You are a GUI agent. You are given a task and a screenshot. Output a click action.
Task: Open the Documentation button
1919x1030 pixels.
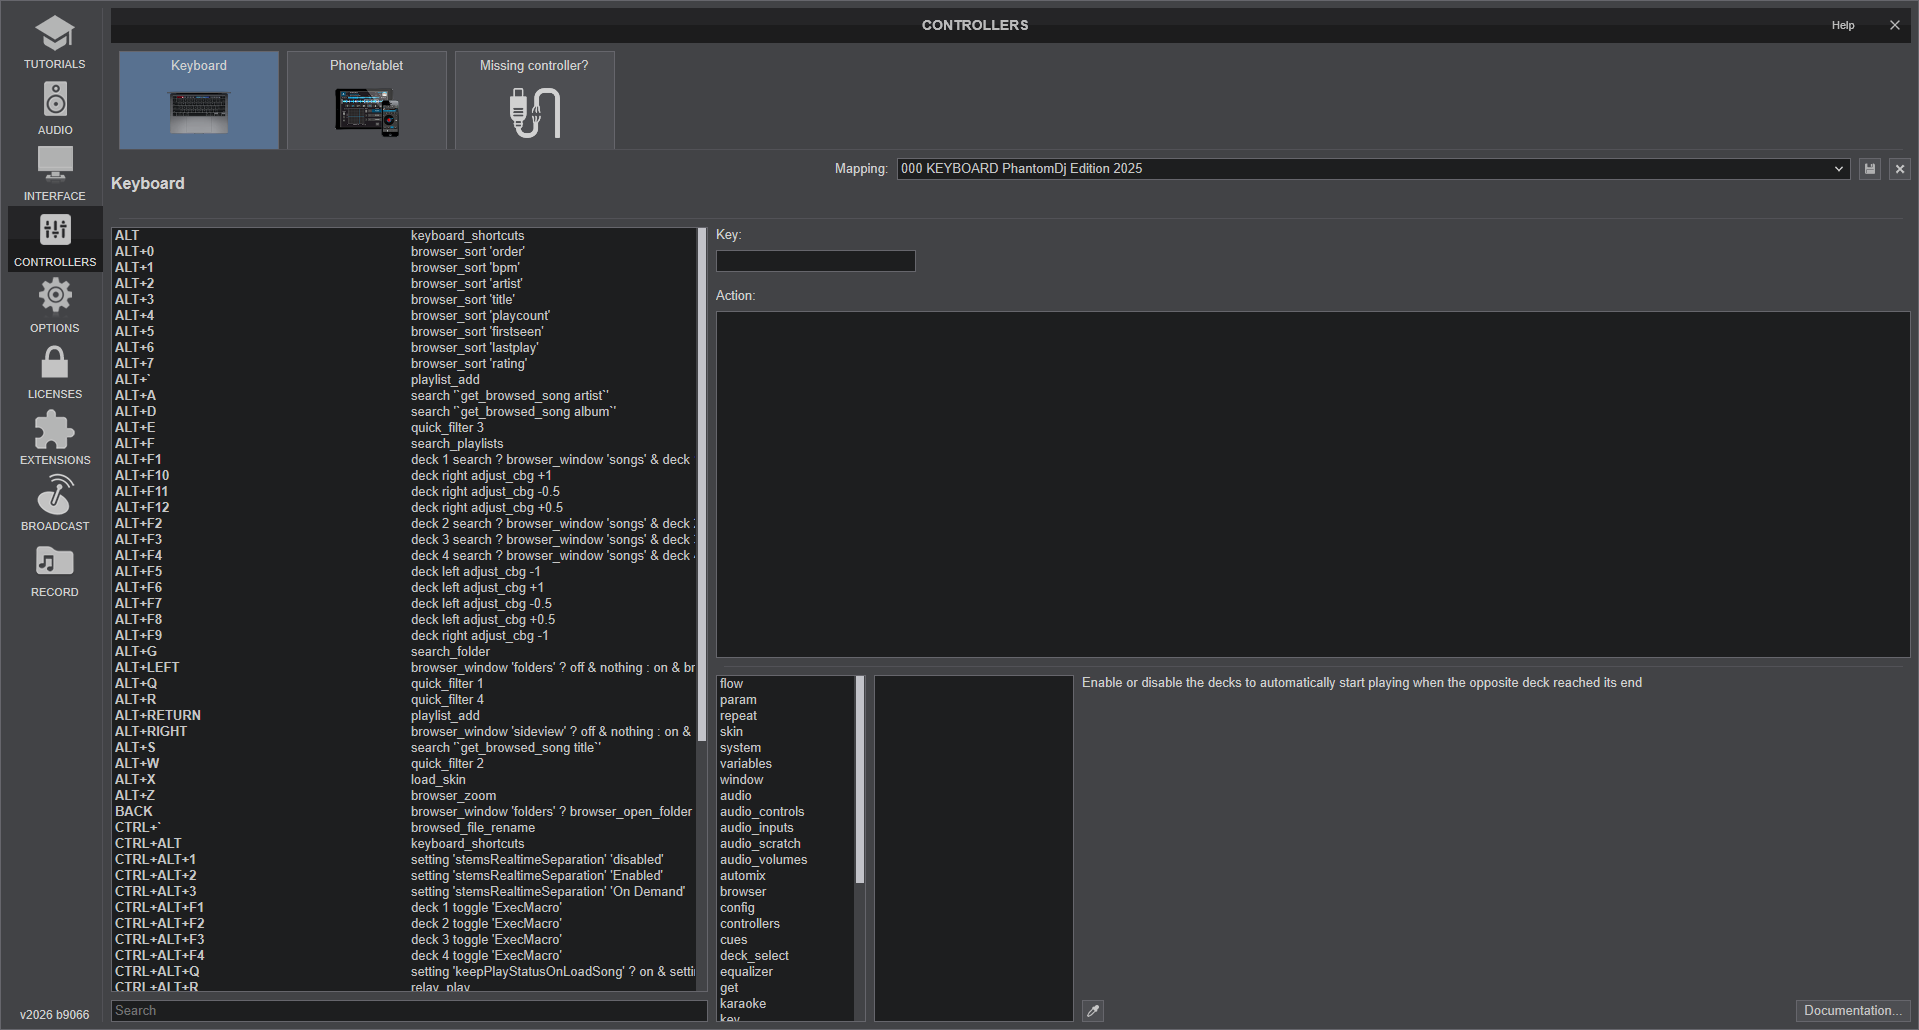[1852, 1011]
